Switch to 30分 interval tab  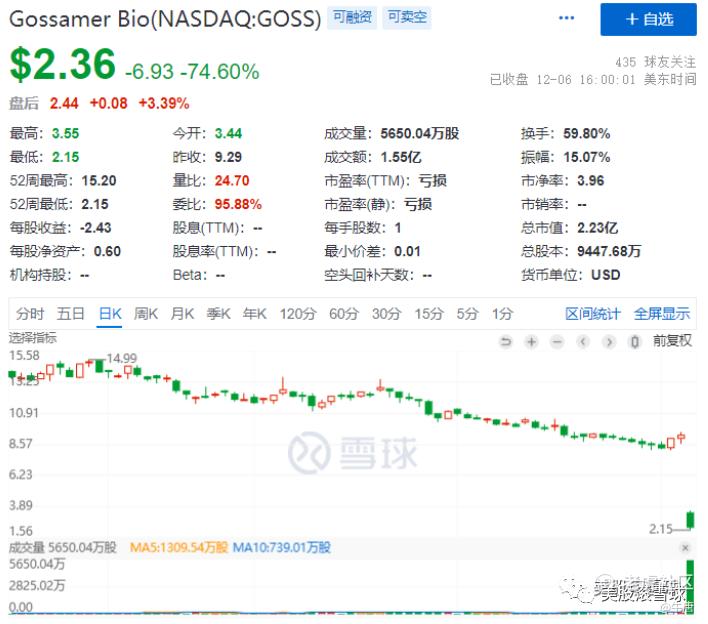(x=387, y=313)
